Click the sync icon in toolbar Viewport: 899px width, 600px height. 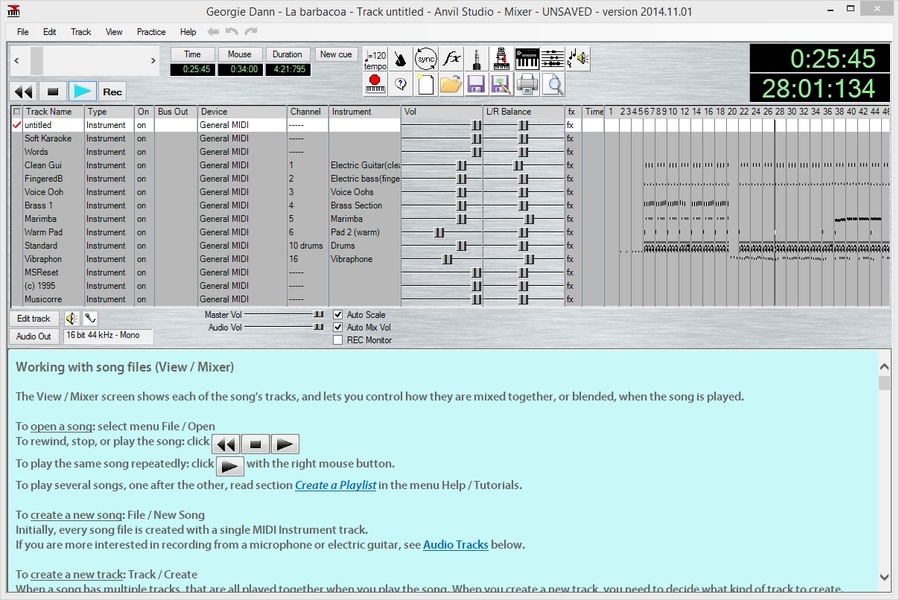pos(426,59)
